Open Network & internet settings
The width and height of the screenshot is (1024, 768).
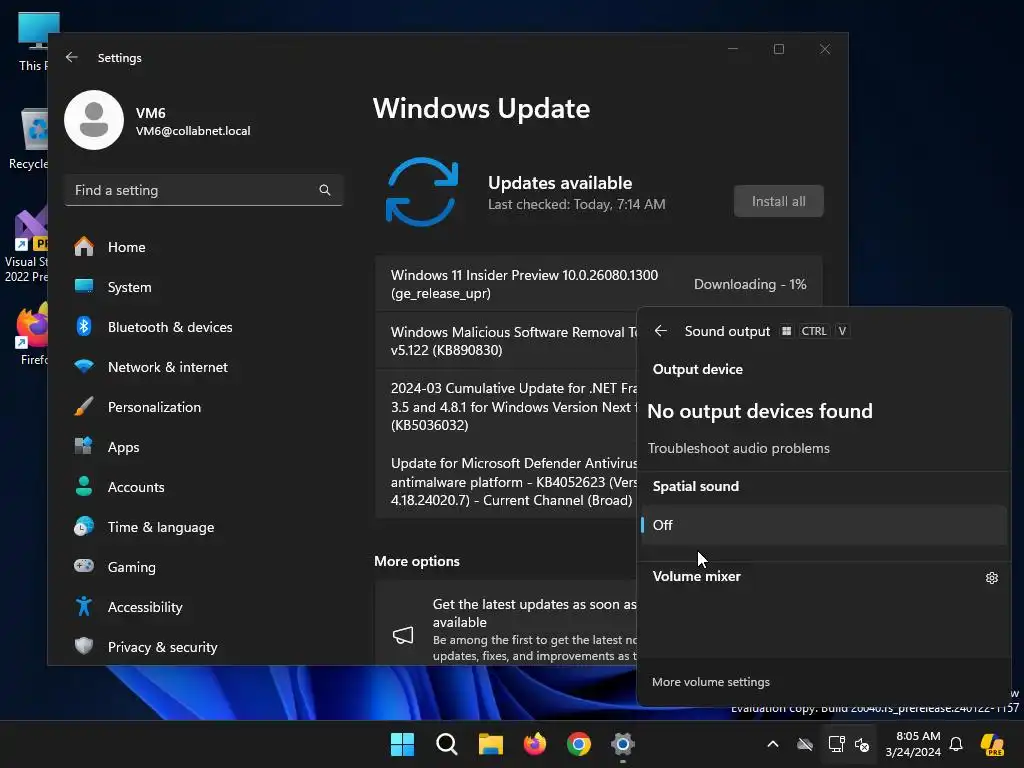point(204,367)
